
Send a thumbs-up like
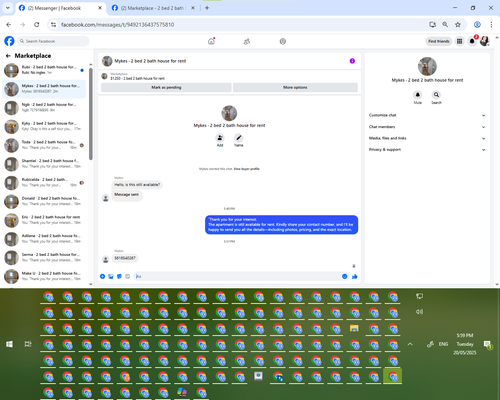[355, 276]
